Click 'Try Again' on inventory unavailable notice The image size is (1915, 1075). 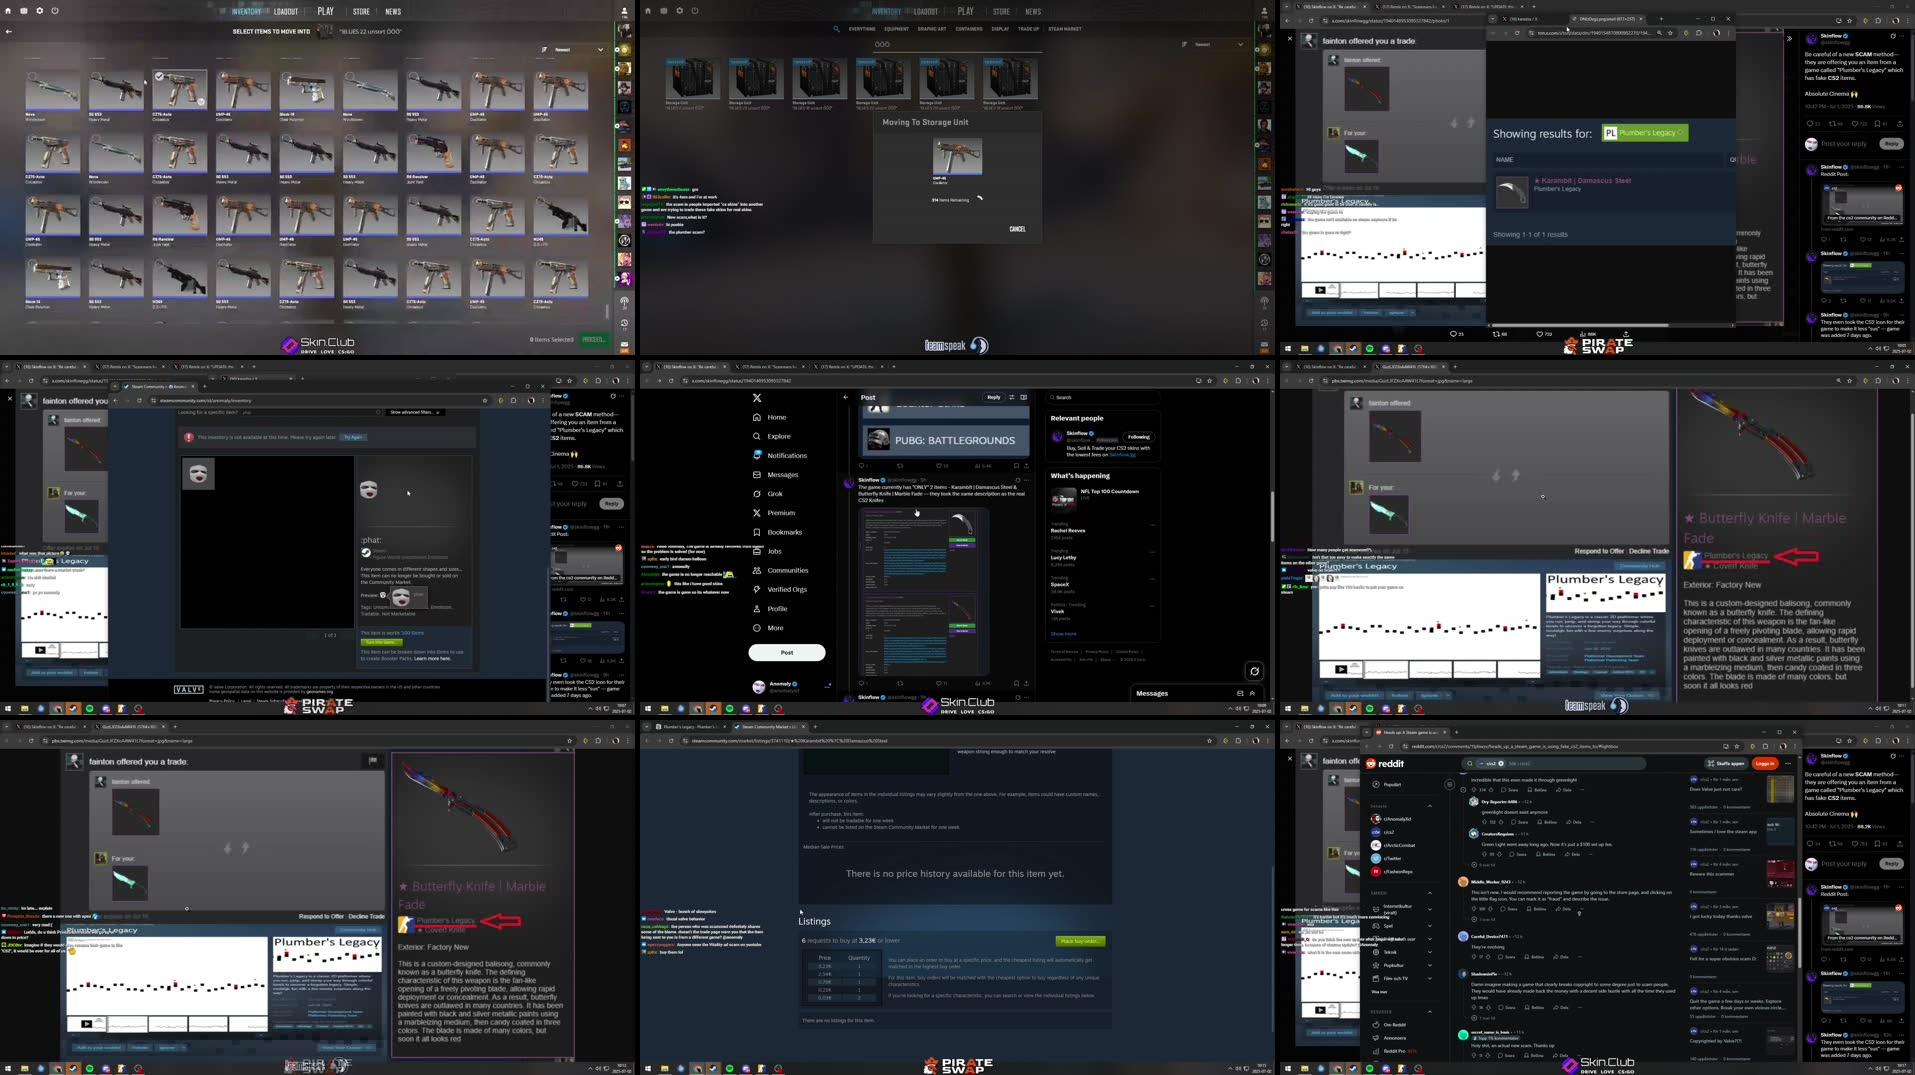353,437
